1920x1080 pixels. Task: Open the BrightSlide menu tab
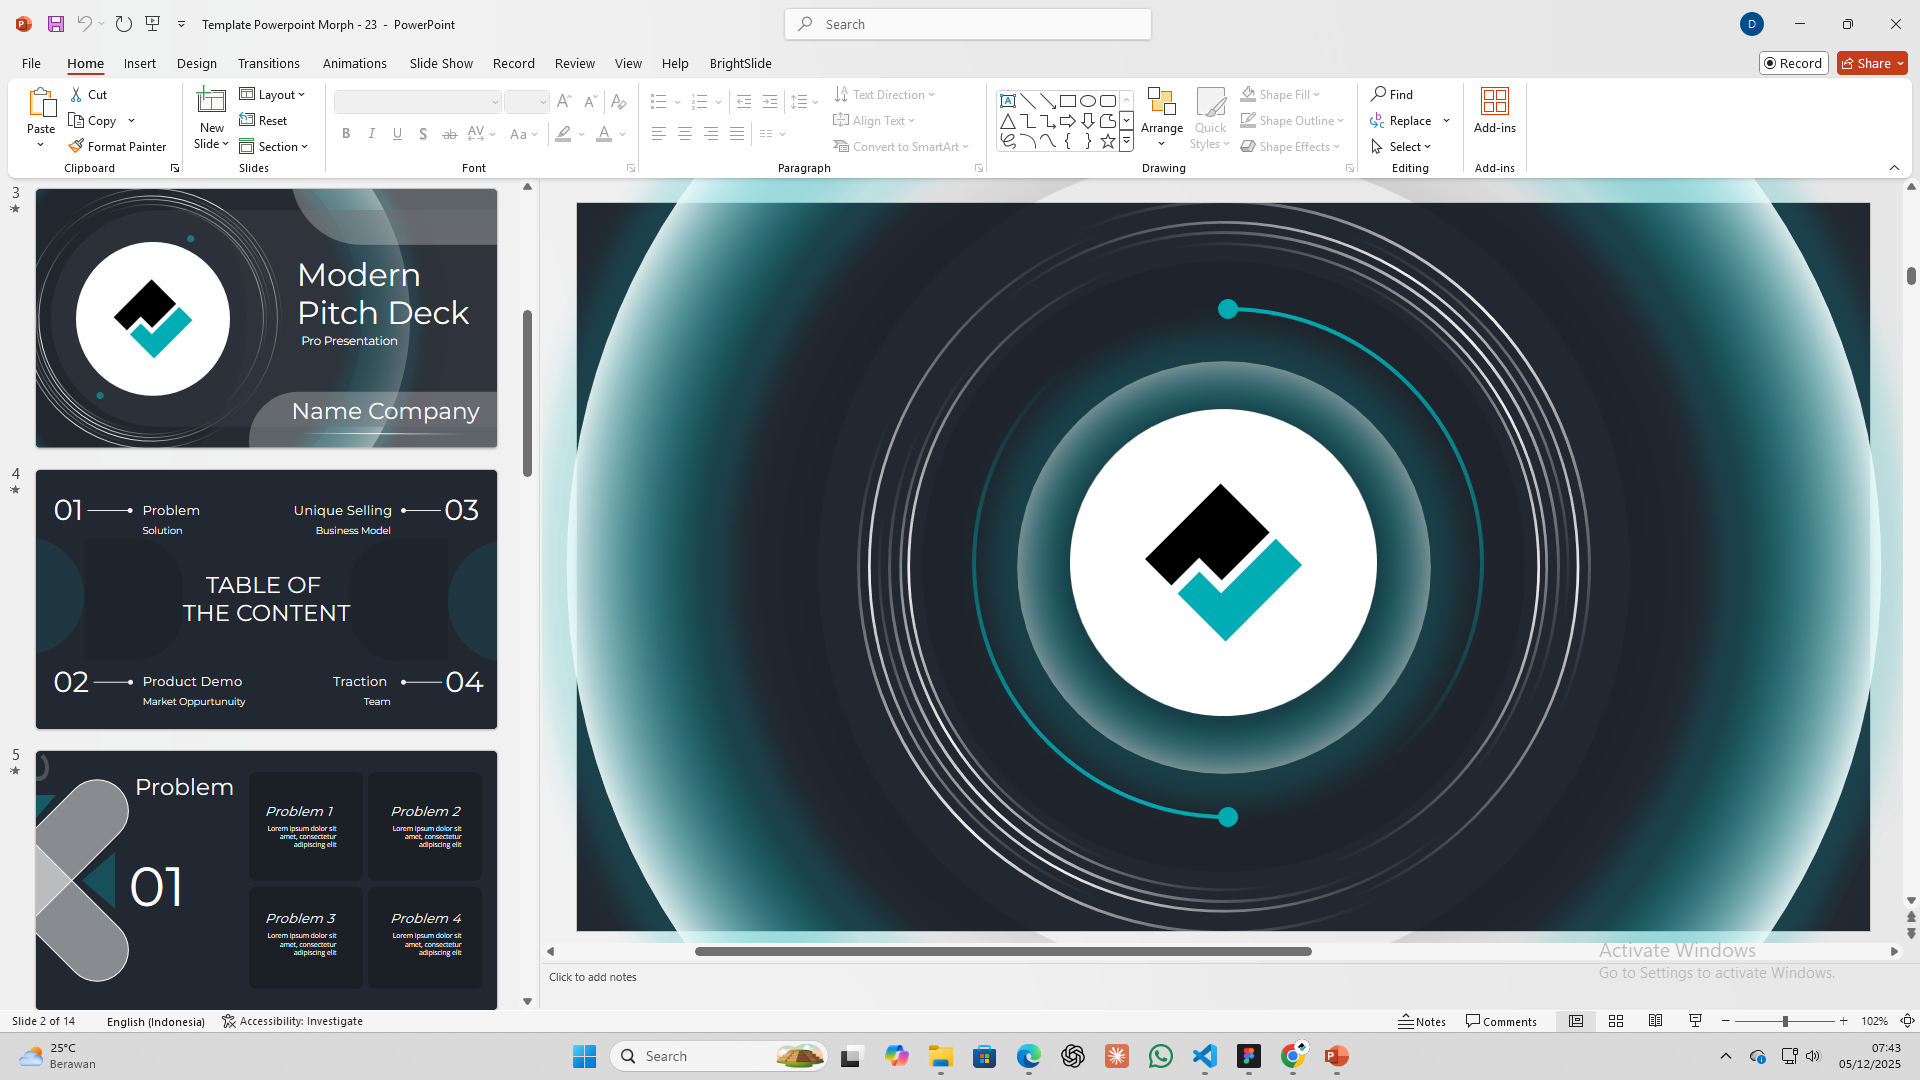pyautogui.click(x=740, y=63)
